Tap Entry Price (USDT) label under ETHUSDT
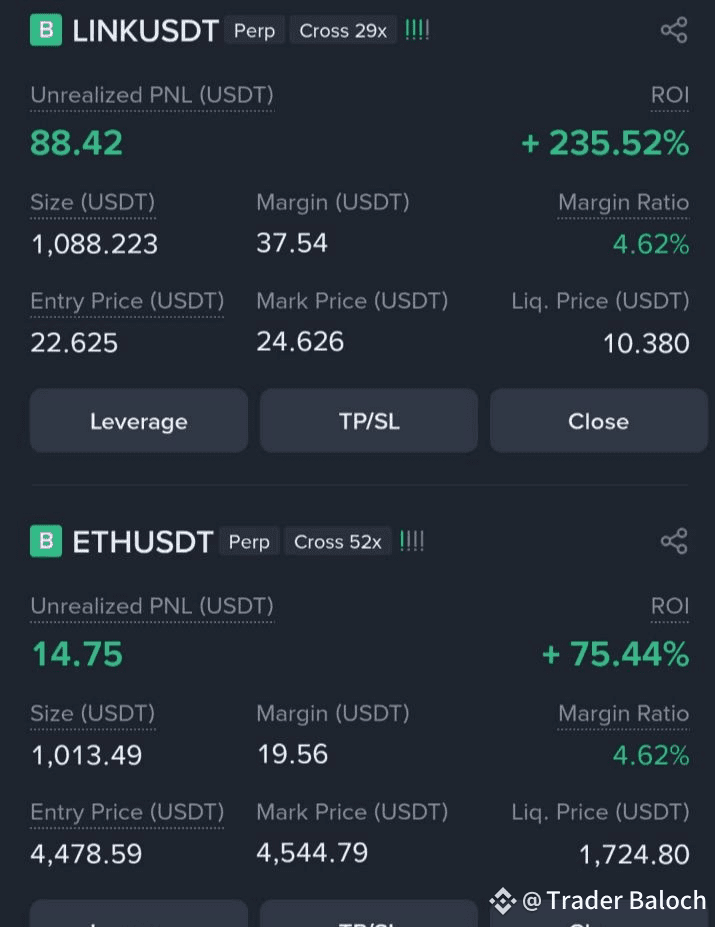 (x=127, y=812)
